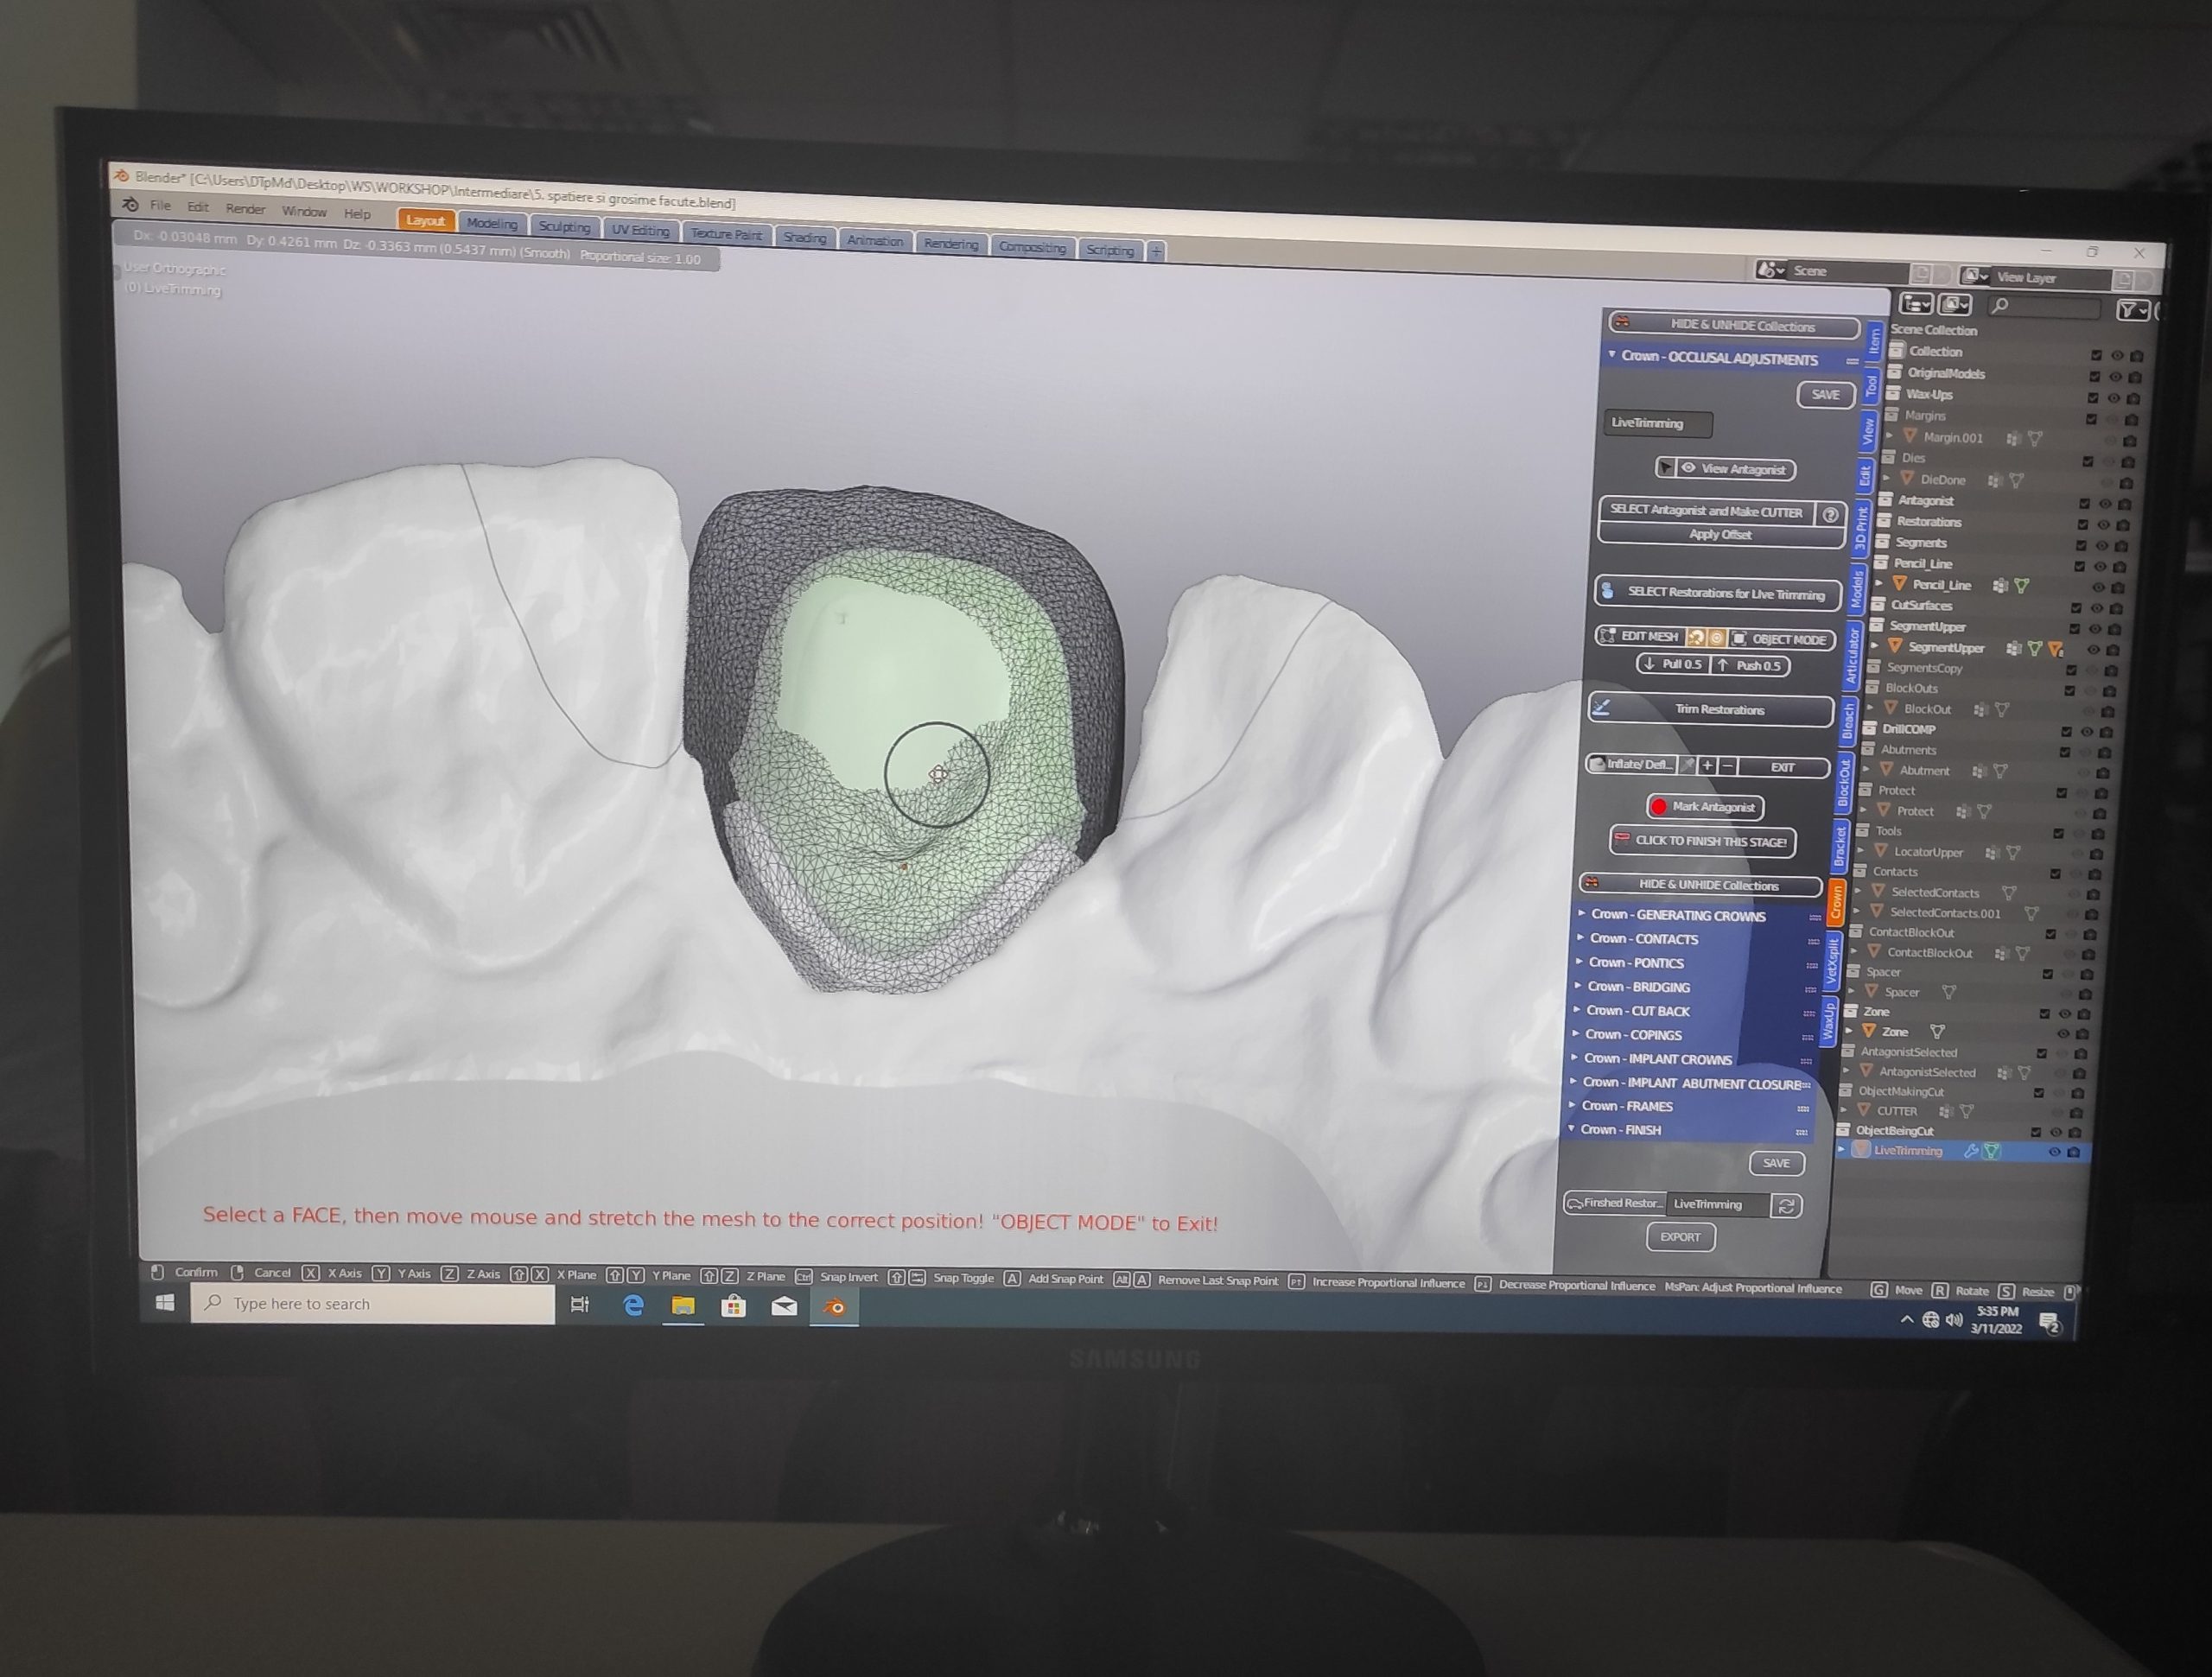Open the Render menu
The width and height of the screenshot is (2212, 1677).
point(245,209)
